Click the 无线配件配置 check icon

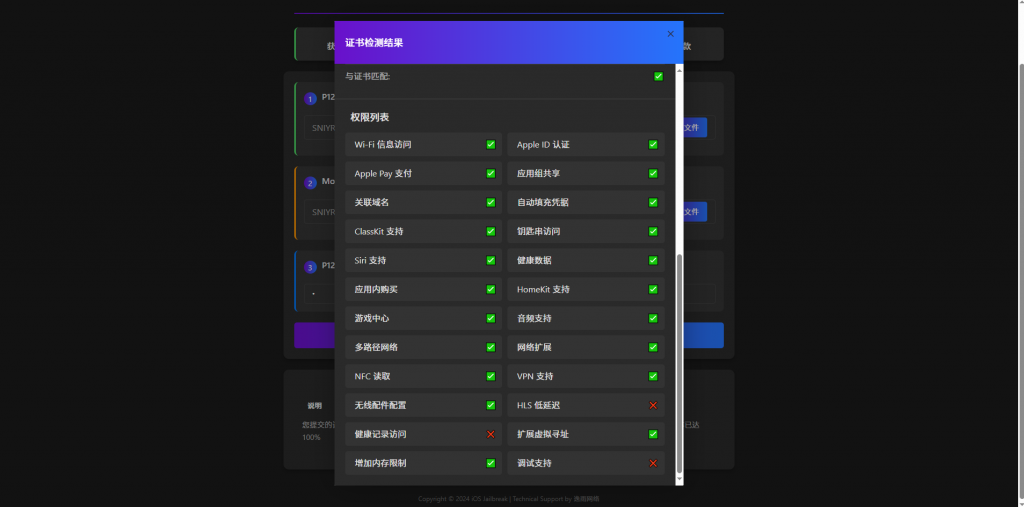click(490, 405)
